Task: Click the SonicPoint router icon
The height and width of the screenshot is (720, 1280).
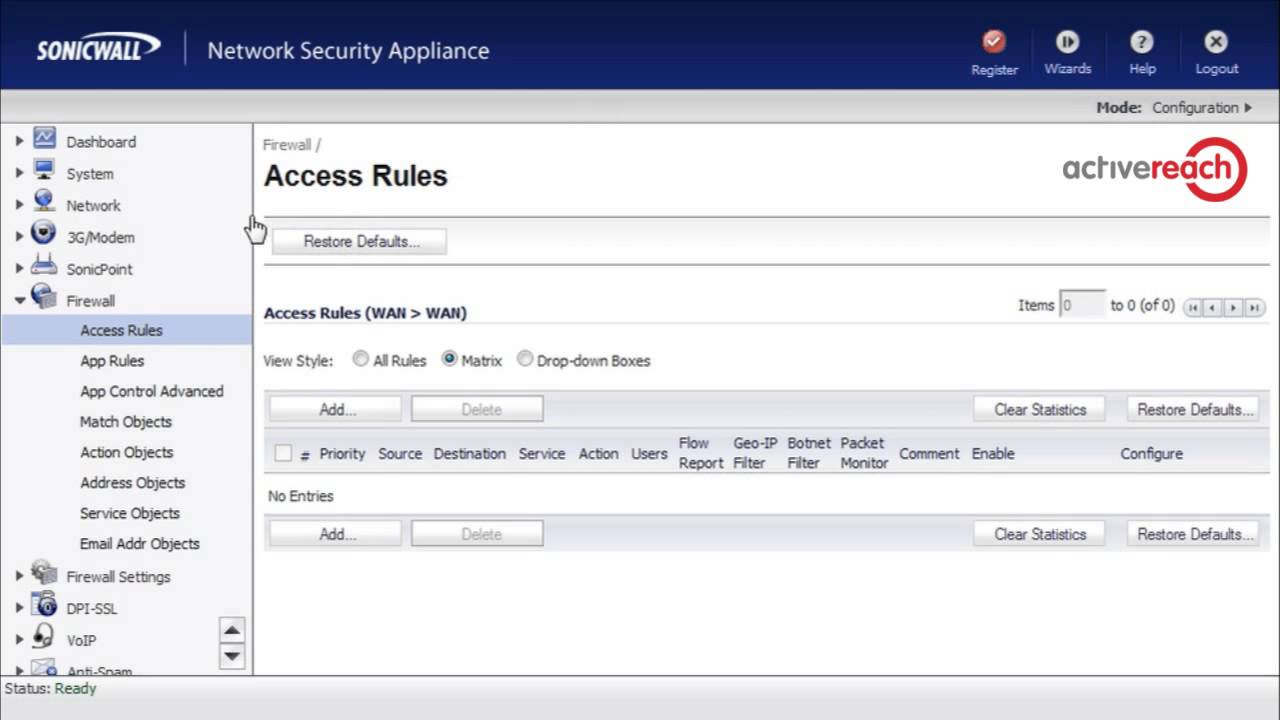Action: [44, 266]
